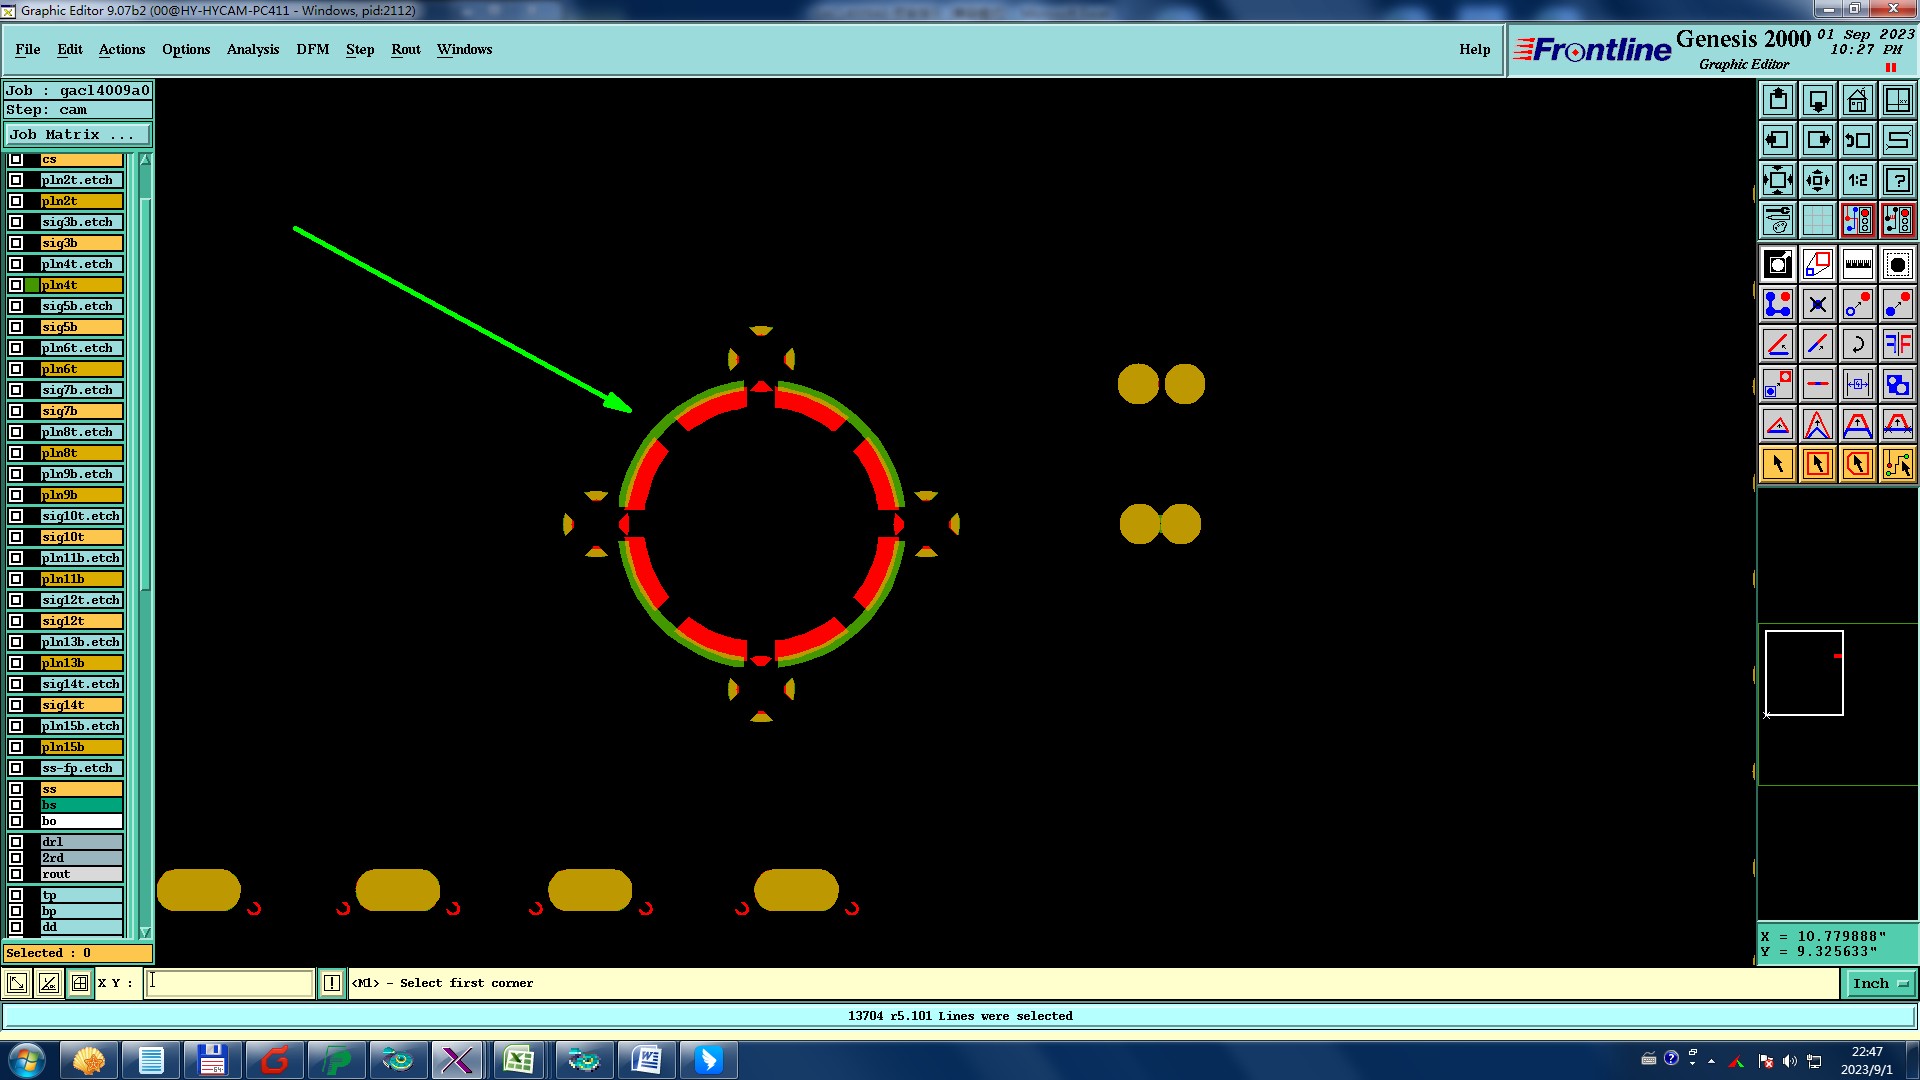
Task: Select the mirror feature tool icon
Action: pyautogui.click(x=1897, y=344)
